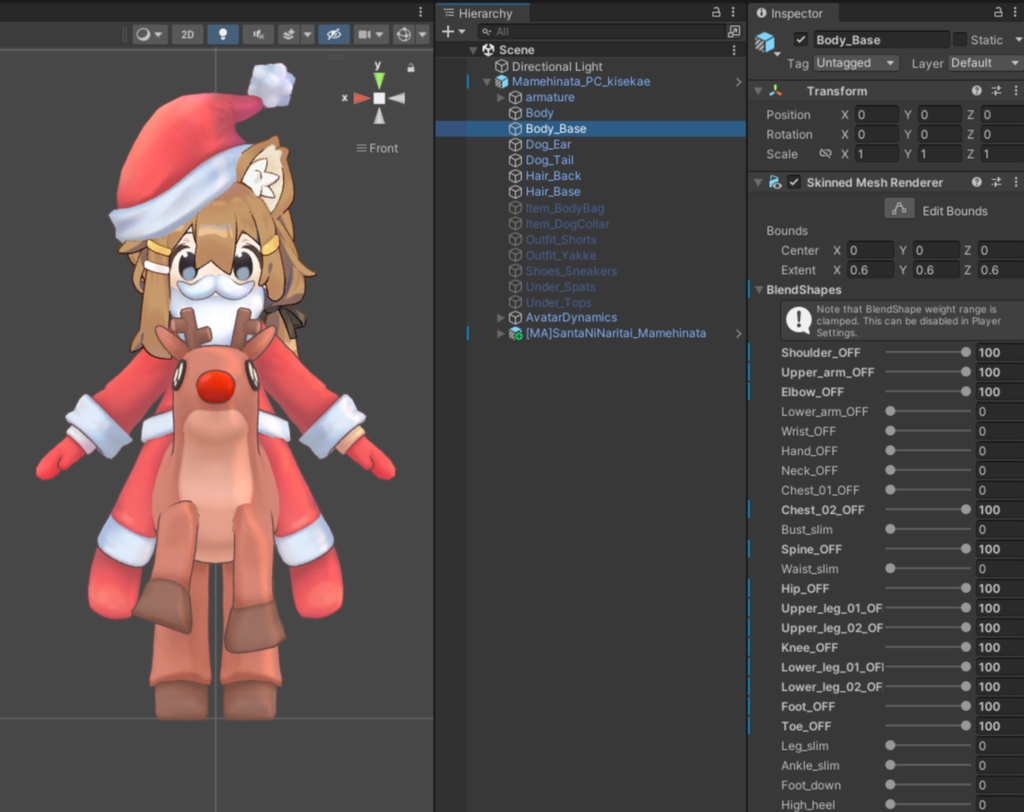Click Position X value field

[876, 114]
